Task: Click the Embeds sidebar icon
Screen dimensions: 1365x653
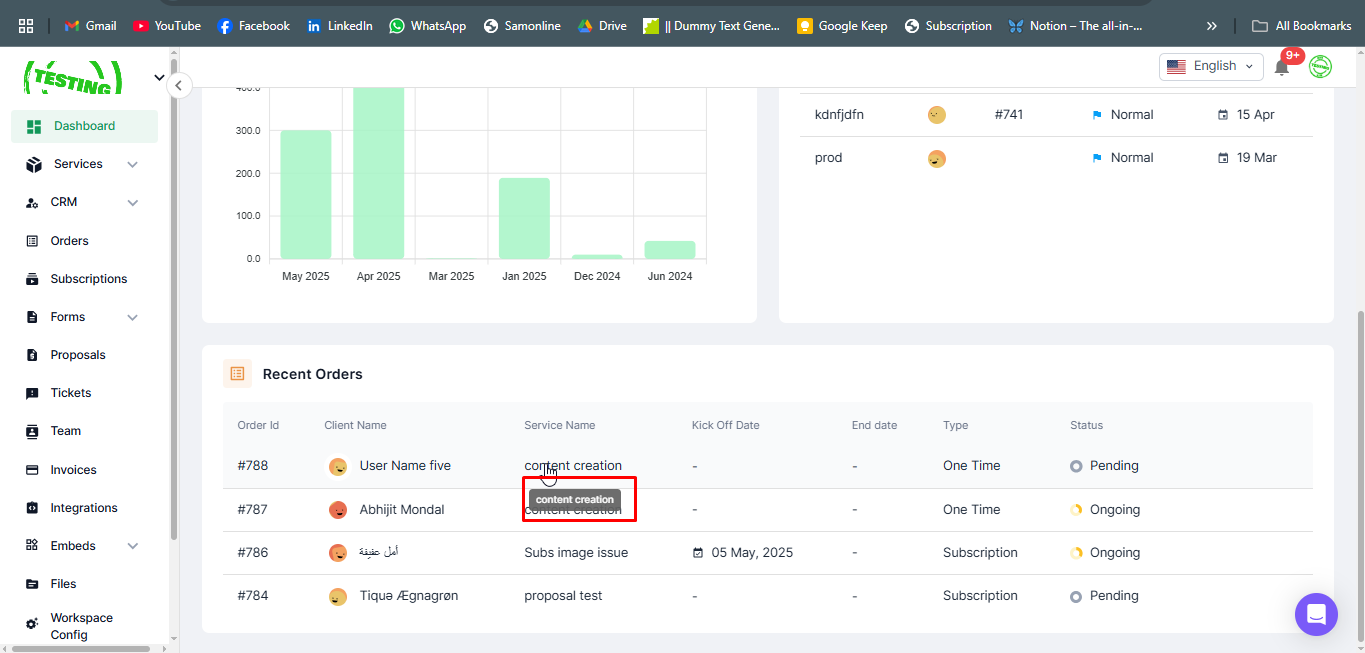Action: (32, 546)
